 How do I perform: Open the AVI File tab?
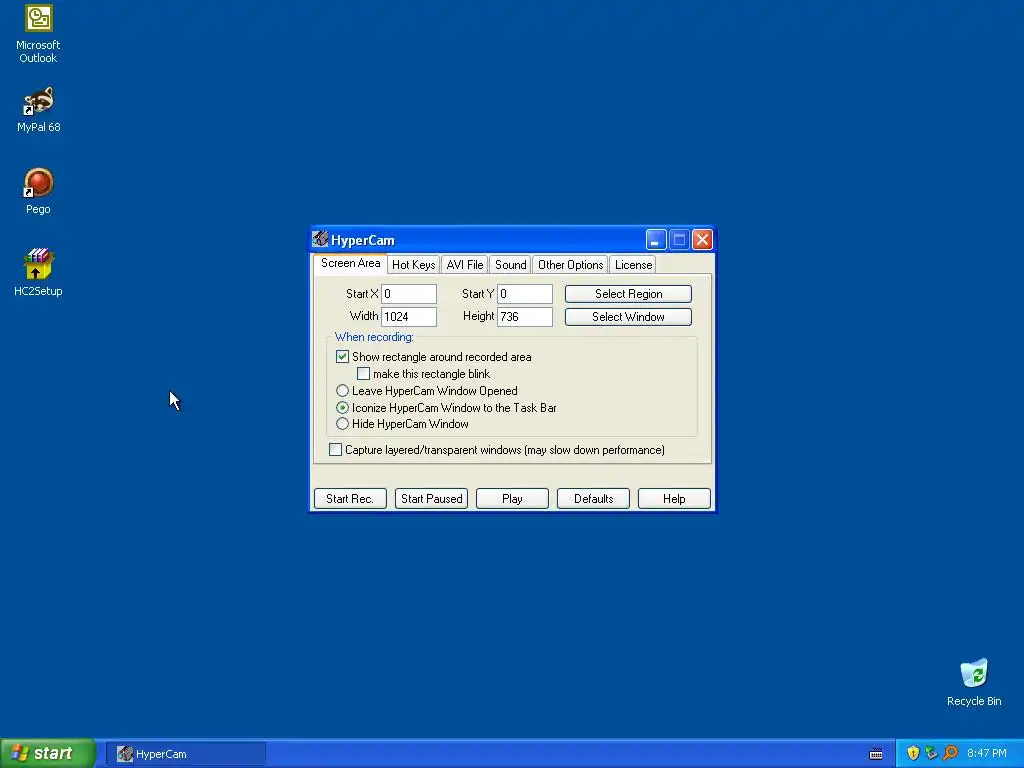click(x=464, y=264)
